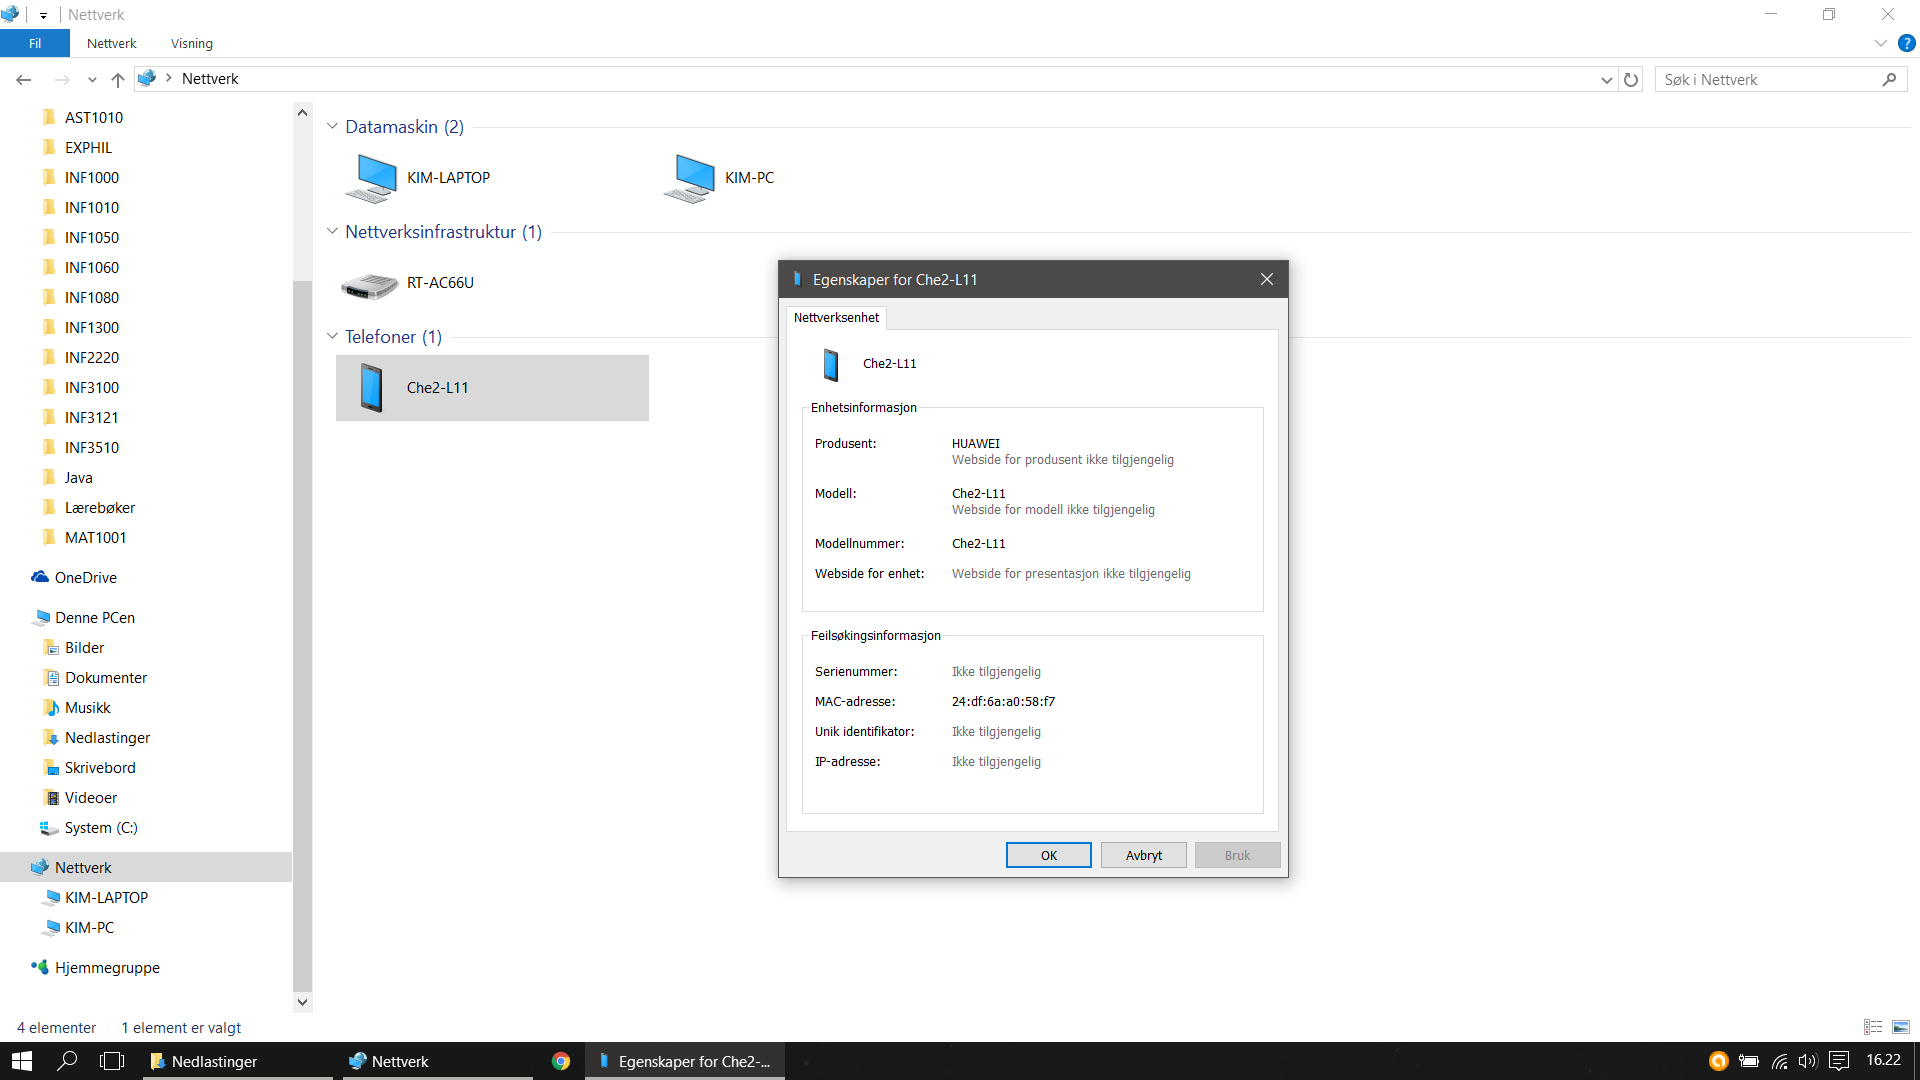Open the Action Center notifications icon
Viewport: 1920px width, 1080px height.
coord(1838,1061)
